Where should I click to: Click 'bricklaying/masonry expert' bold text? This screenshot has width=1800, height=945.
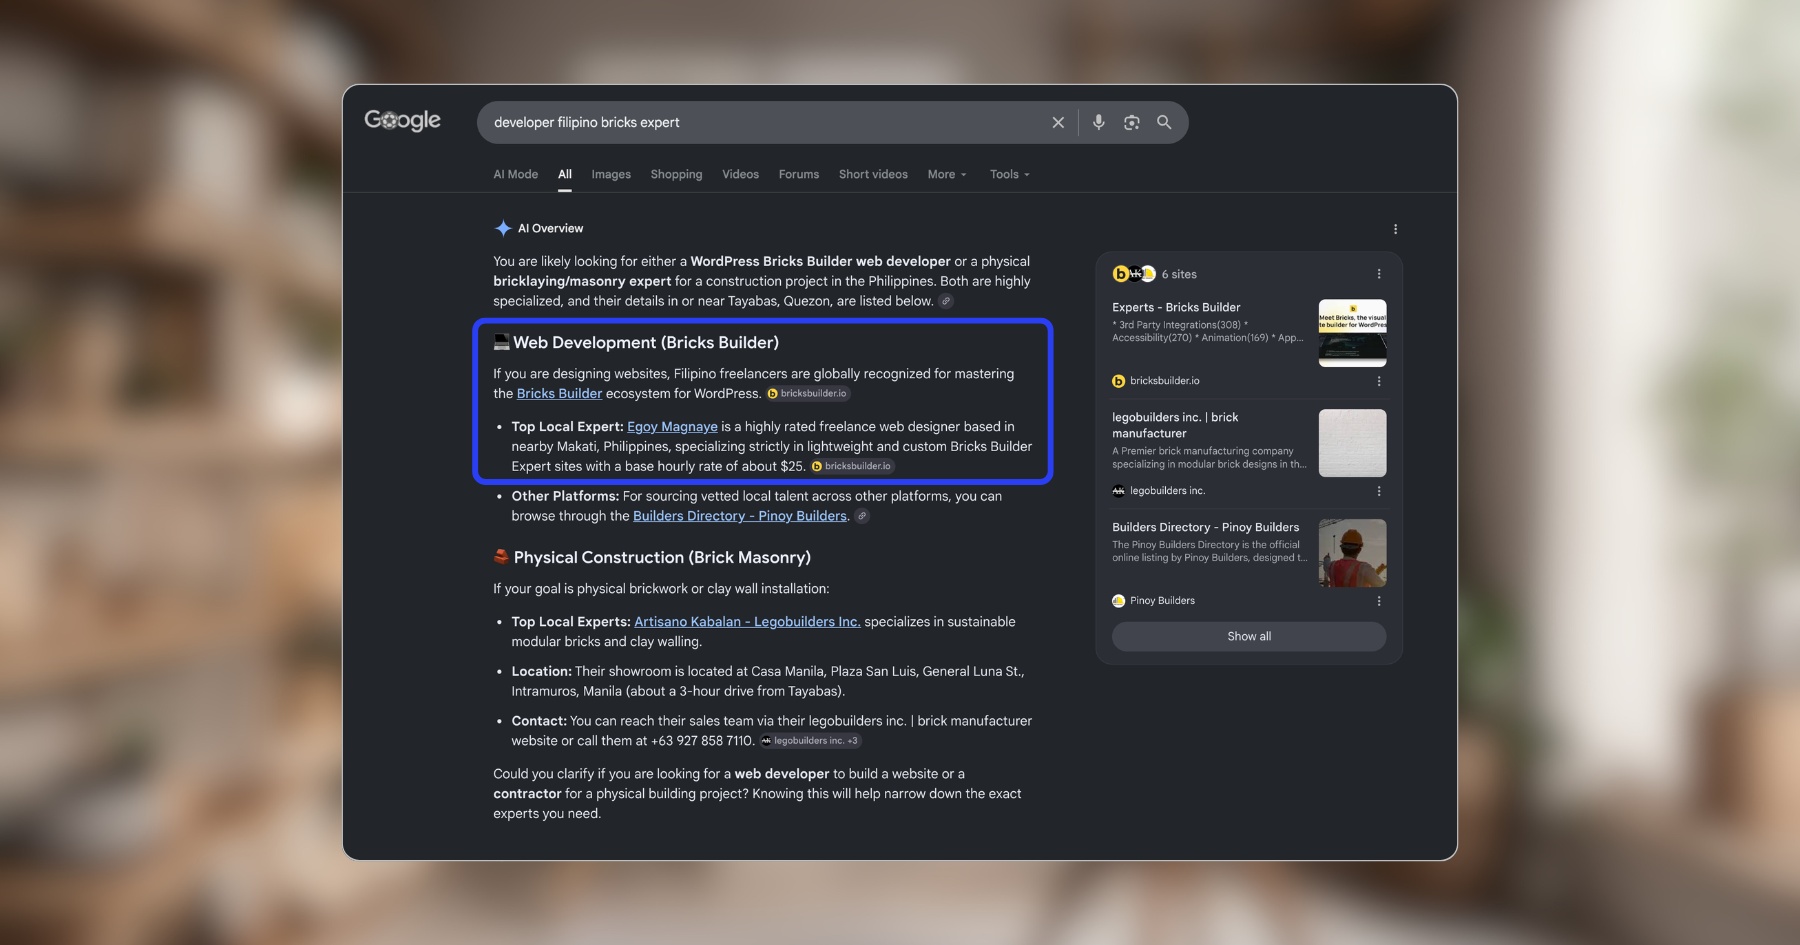pos(582,281)
